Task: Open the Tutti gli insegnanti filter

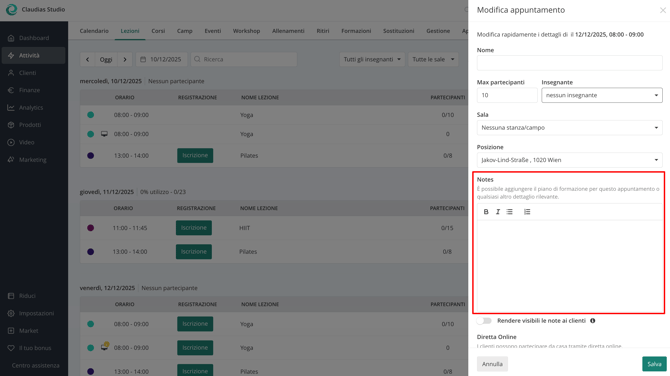Action: (372, 59)
